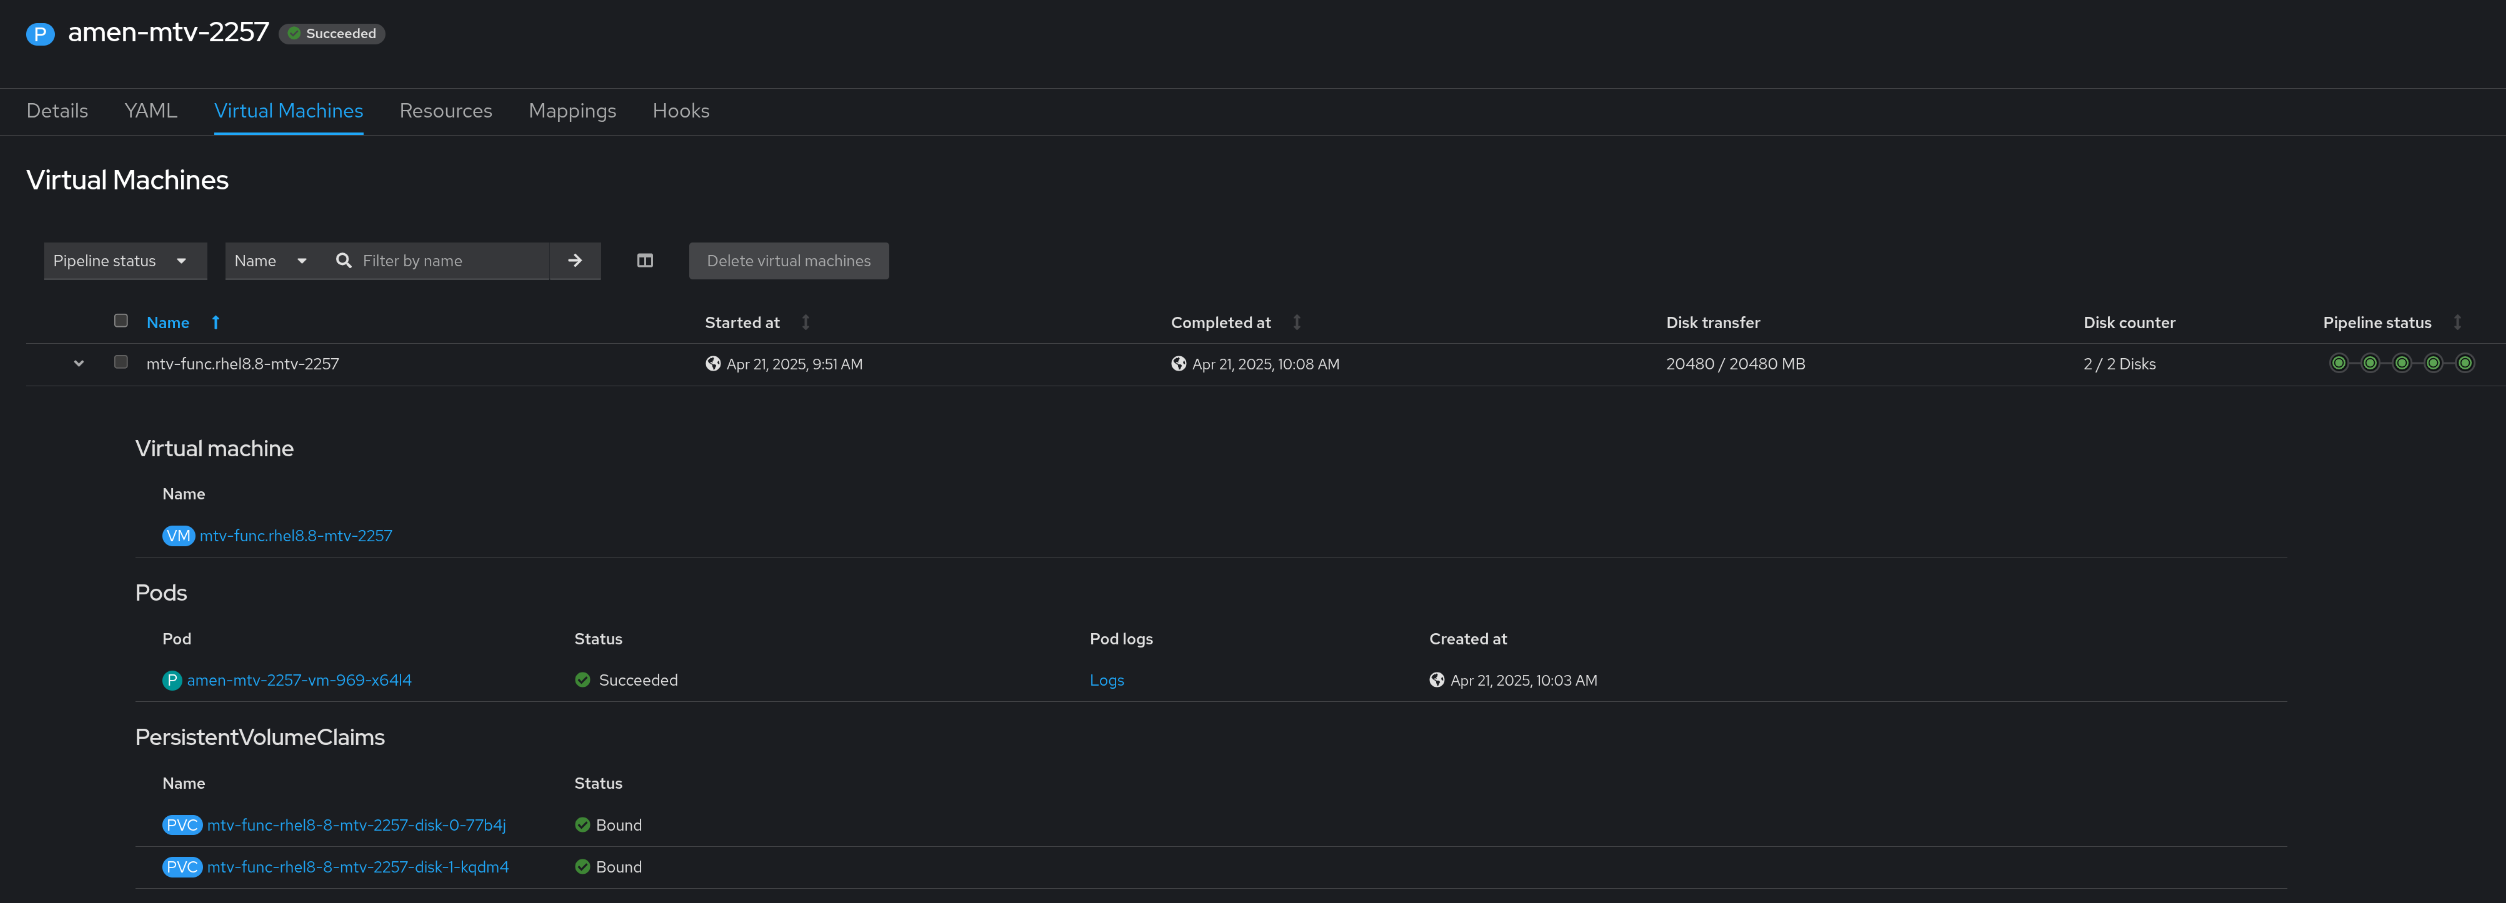The height and width of the screenshot is (903, 2506).
Task: Open the Mappings tab
Action: pos(572,111)
